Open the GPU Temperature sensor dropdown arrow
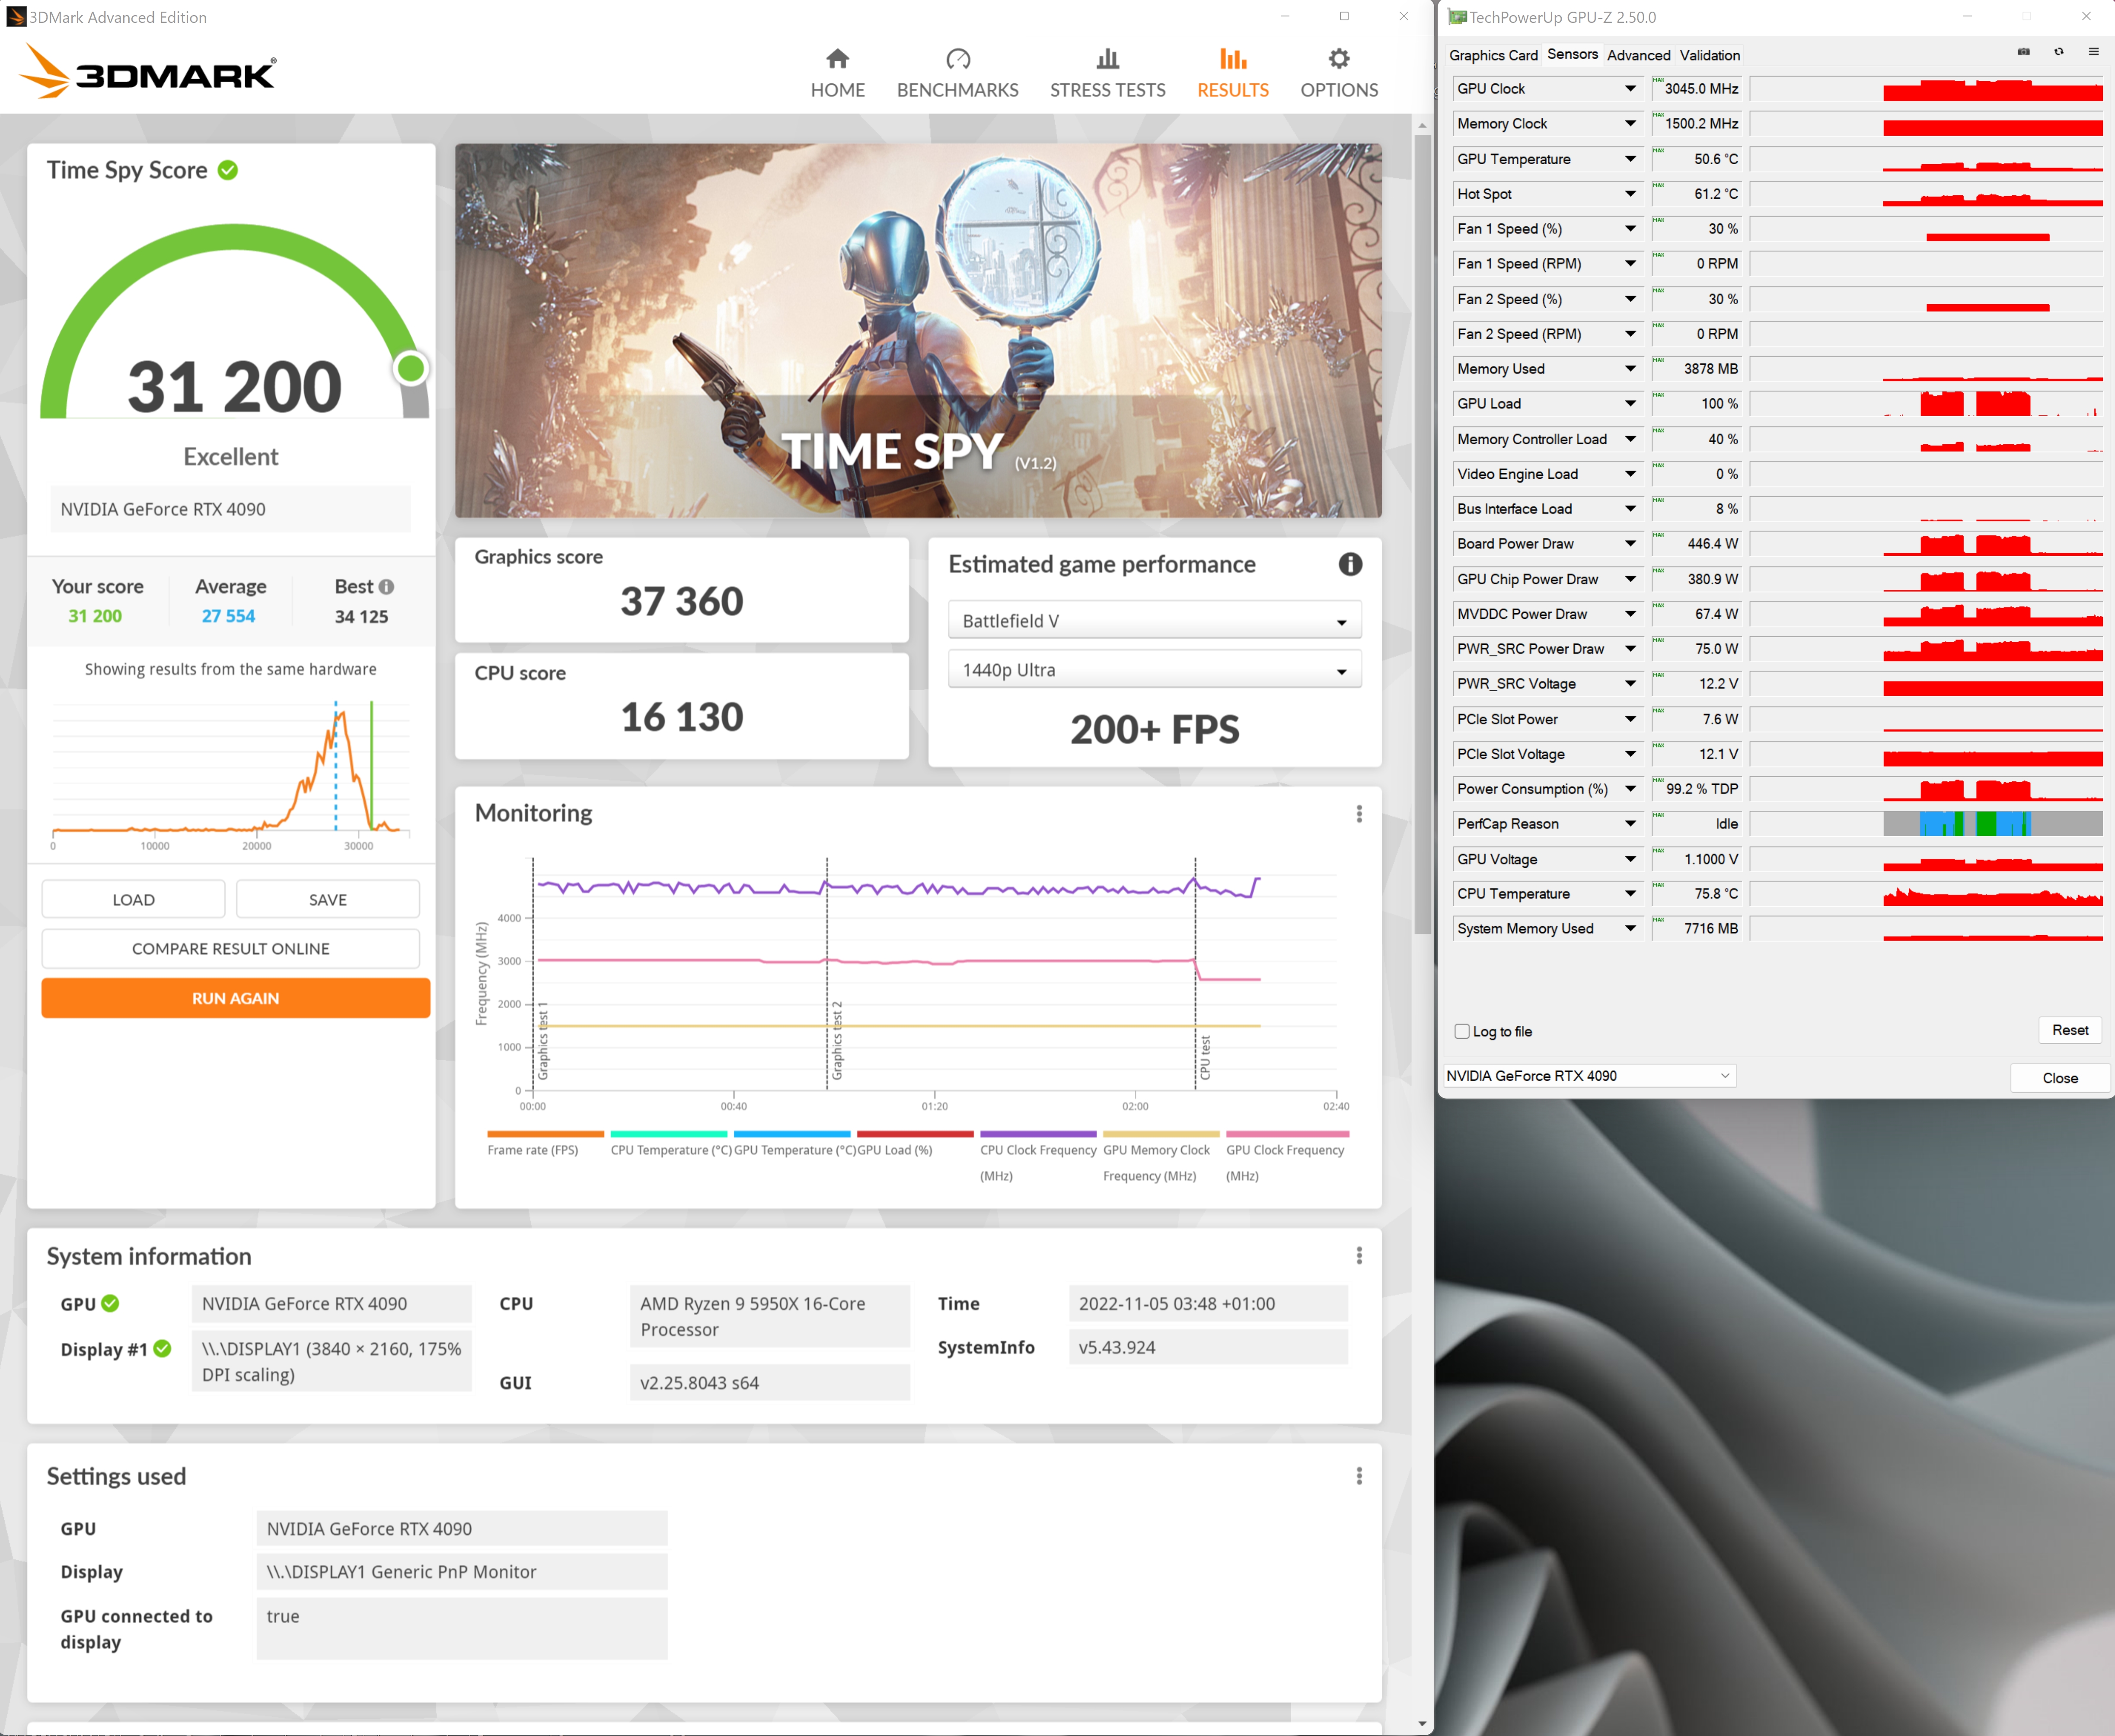The height and width of the screenshot is (1736, 2115). click(1630, 159)
